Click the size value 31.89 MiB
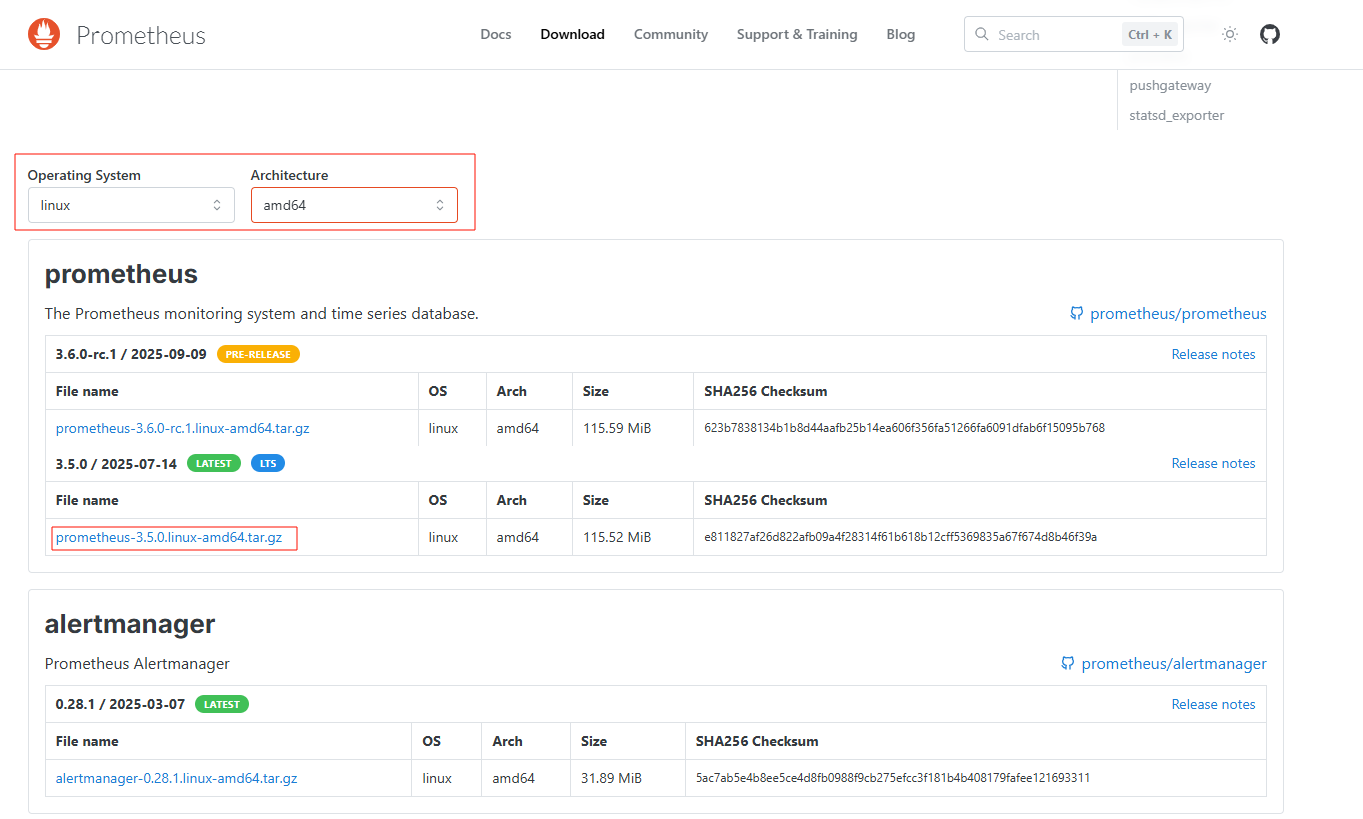The width and height of the screenshot is (1363, 819). click(611, 778)
